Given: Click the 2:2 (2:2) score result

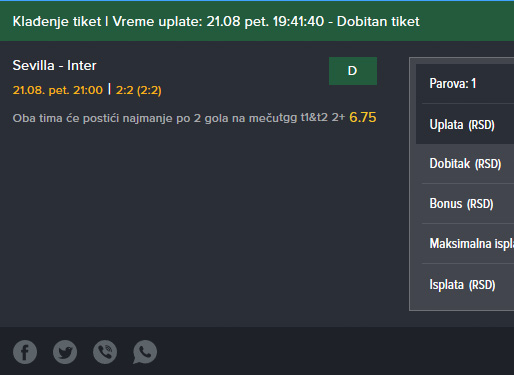Looking at the screenshot, I should [139, 90].
